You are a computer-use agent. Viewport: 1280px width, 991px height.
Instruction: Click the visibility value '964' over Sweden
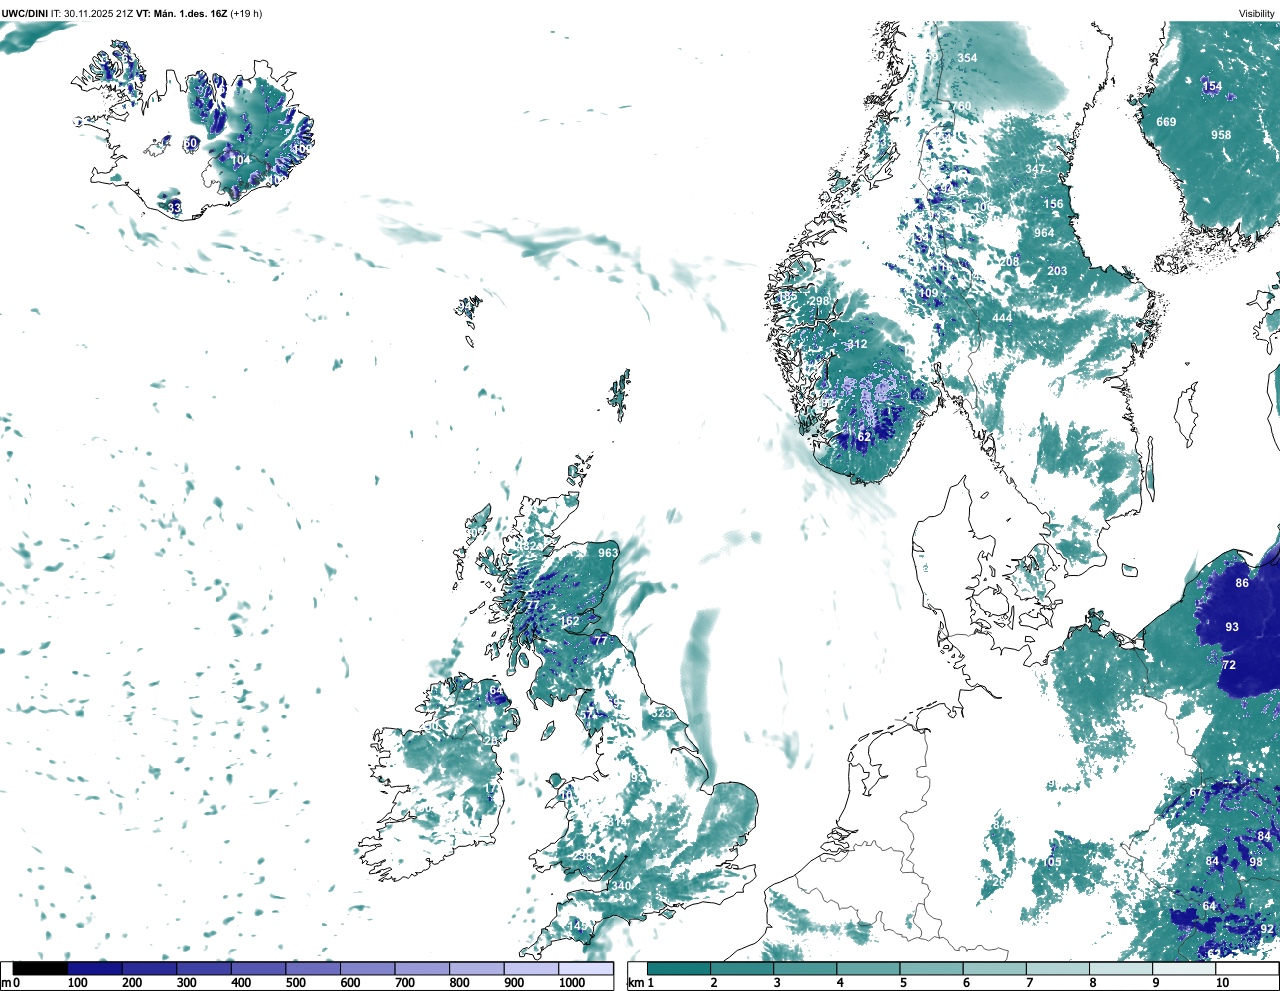(1044, 233)
